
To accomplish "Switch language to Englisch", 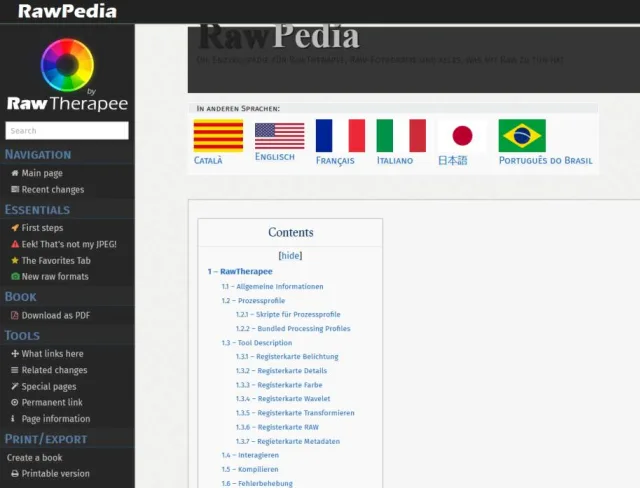I will click(275, 157).
